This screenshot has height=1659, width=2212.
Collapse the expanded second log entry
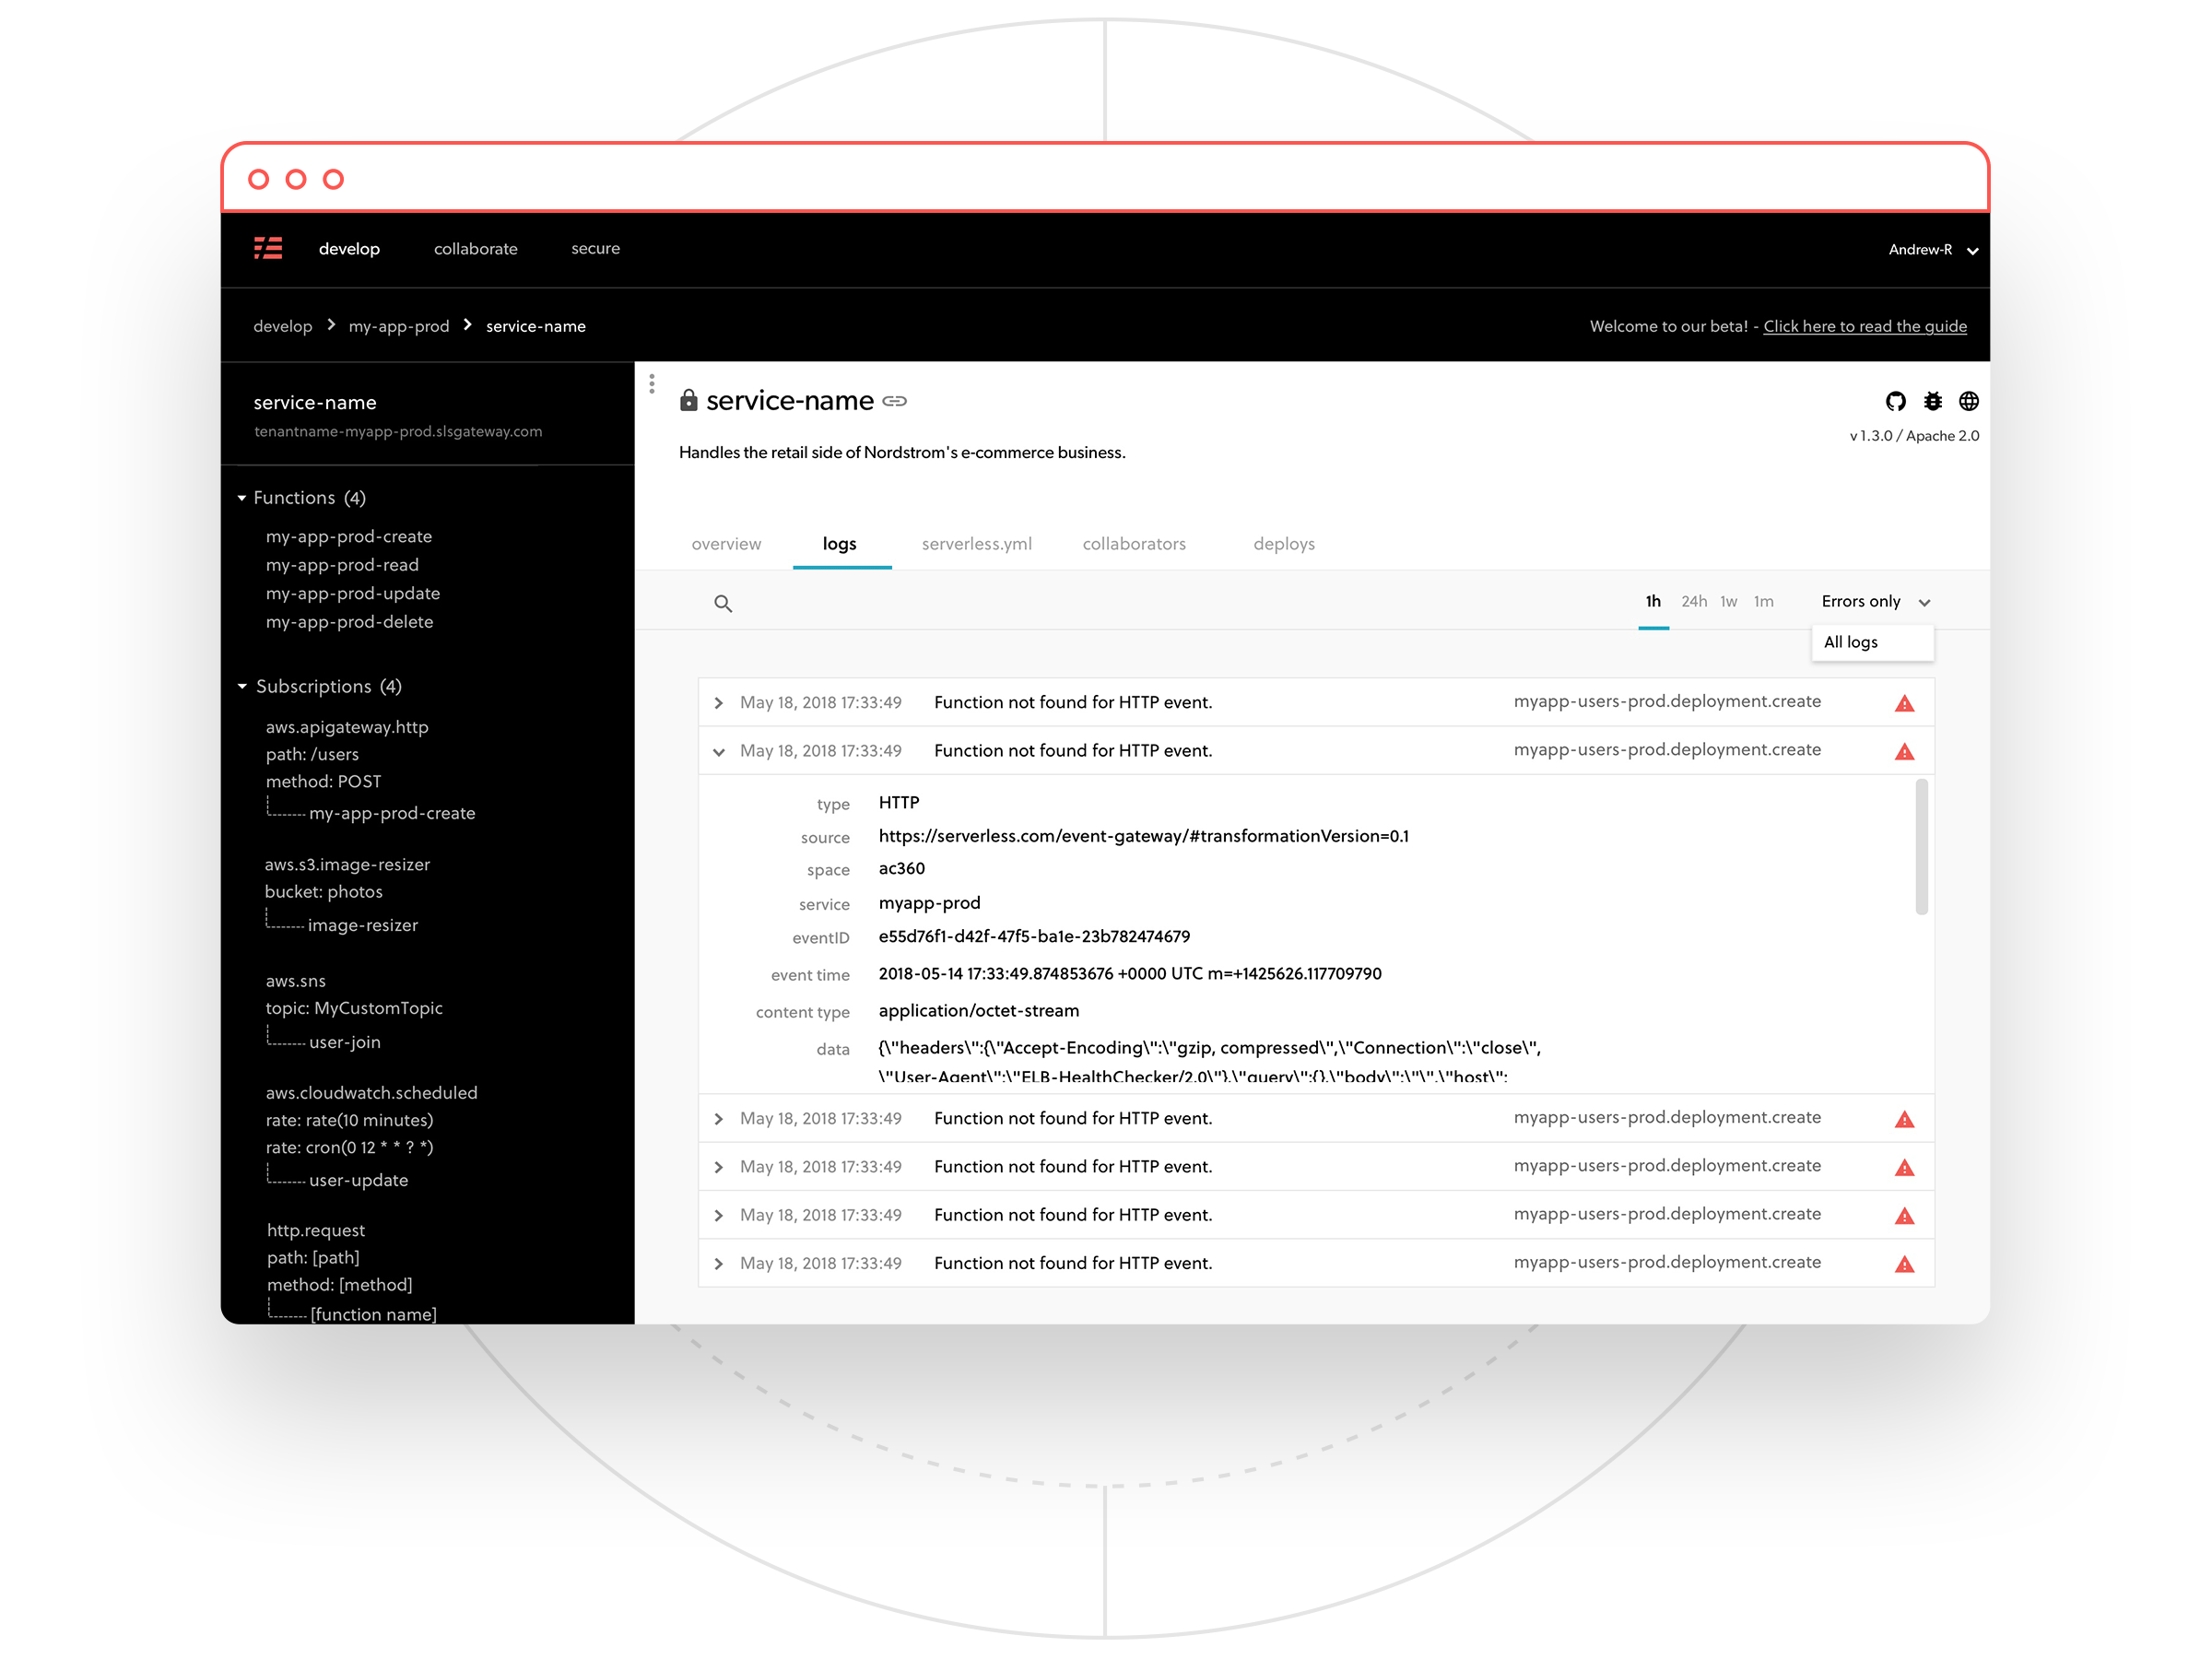tap(719, 751)
